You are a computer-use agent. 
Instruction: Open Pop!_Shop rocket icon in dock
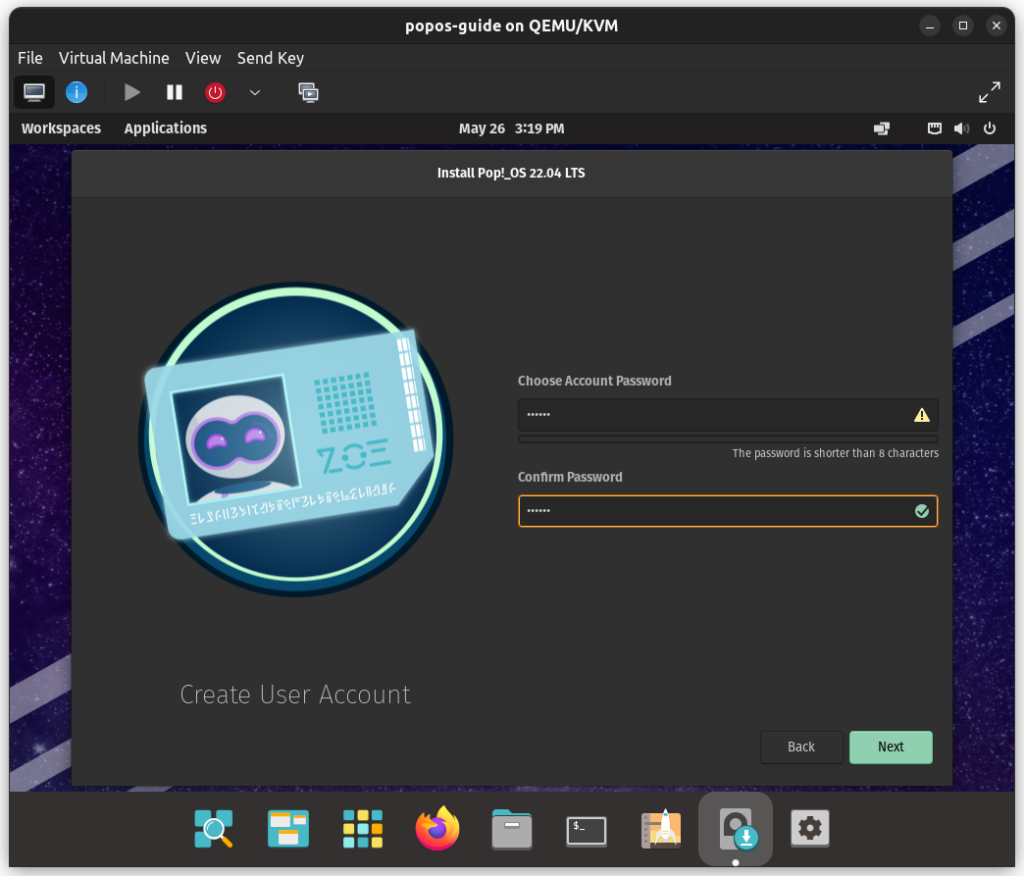tap(661, 828)
